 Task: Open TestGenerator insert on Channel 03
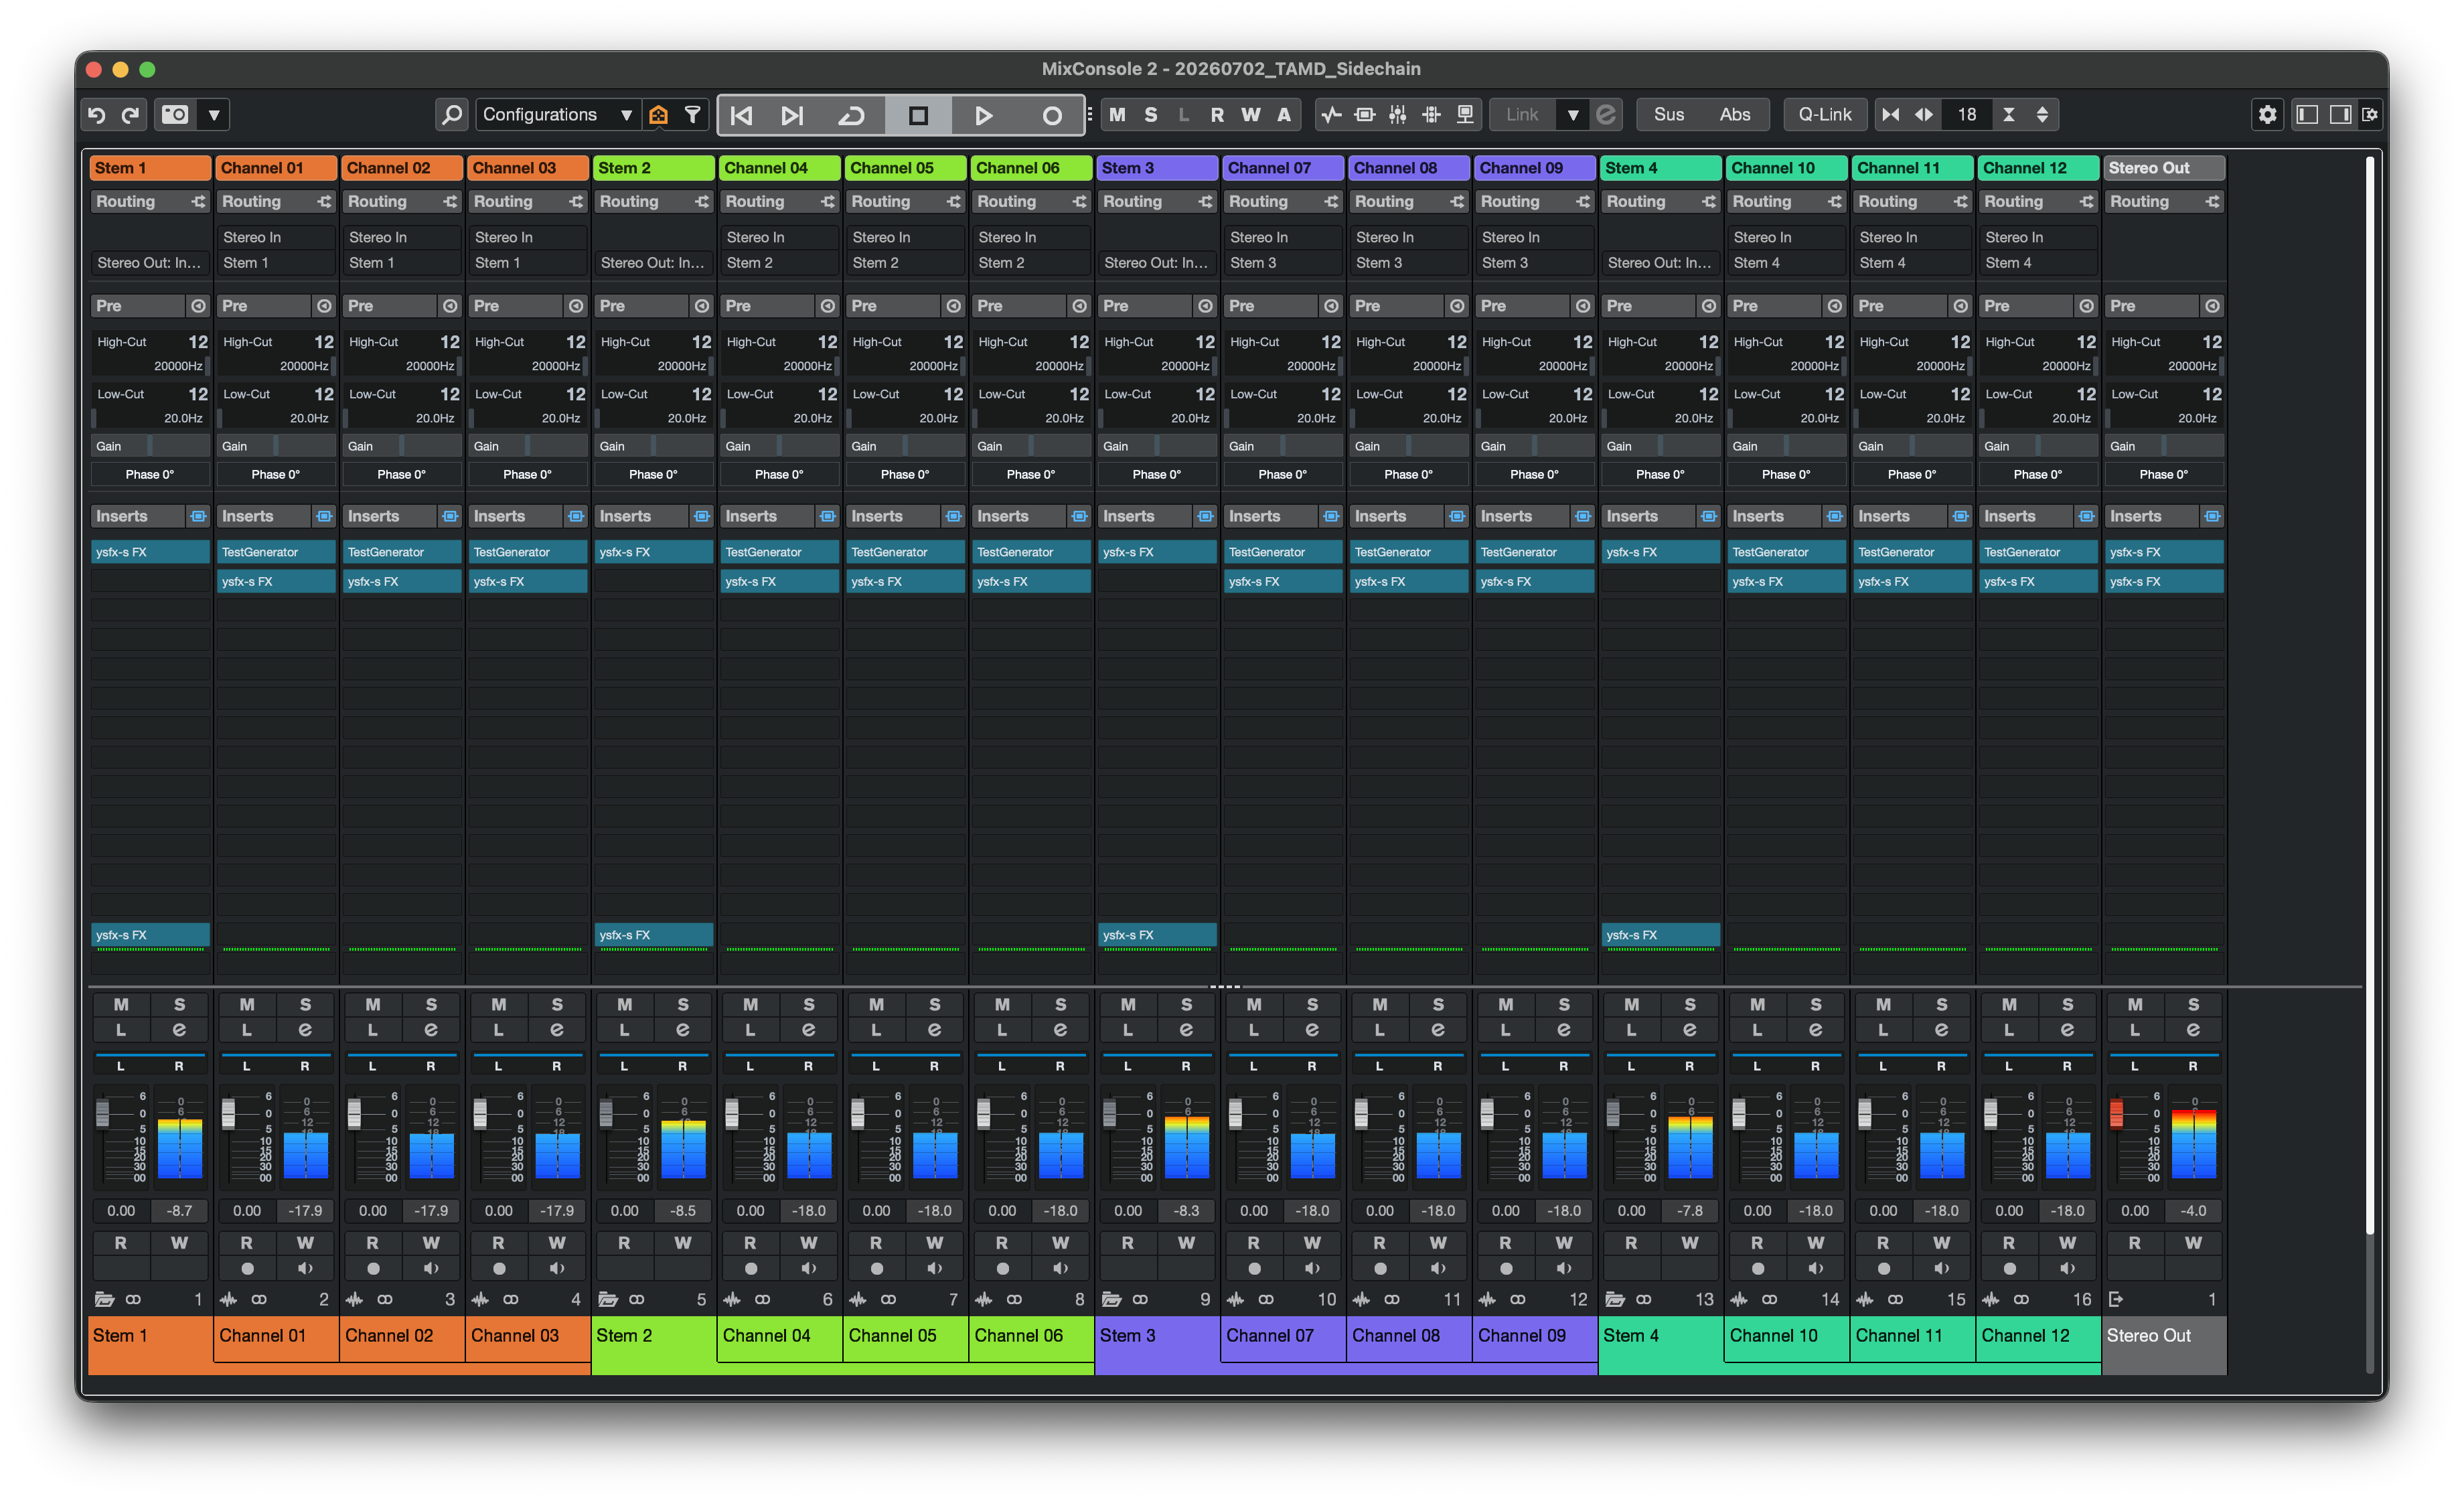(528, 552)
